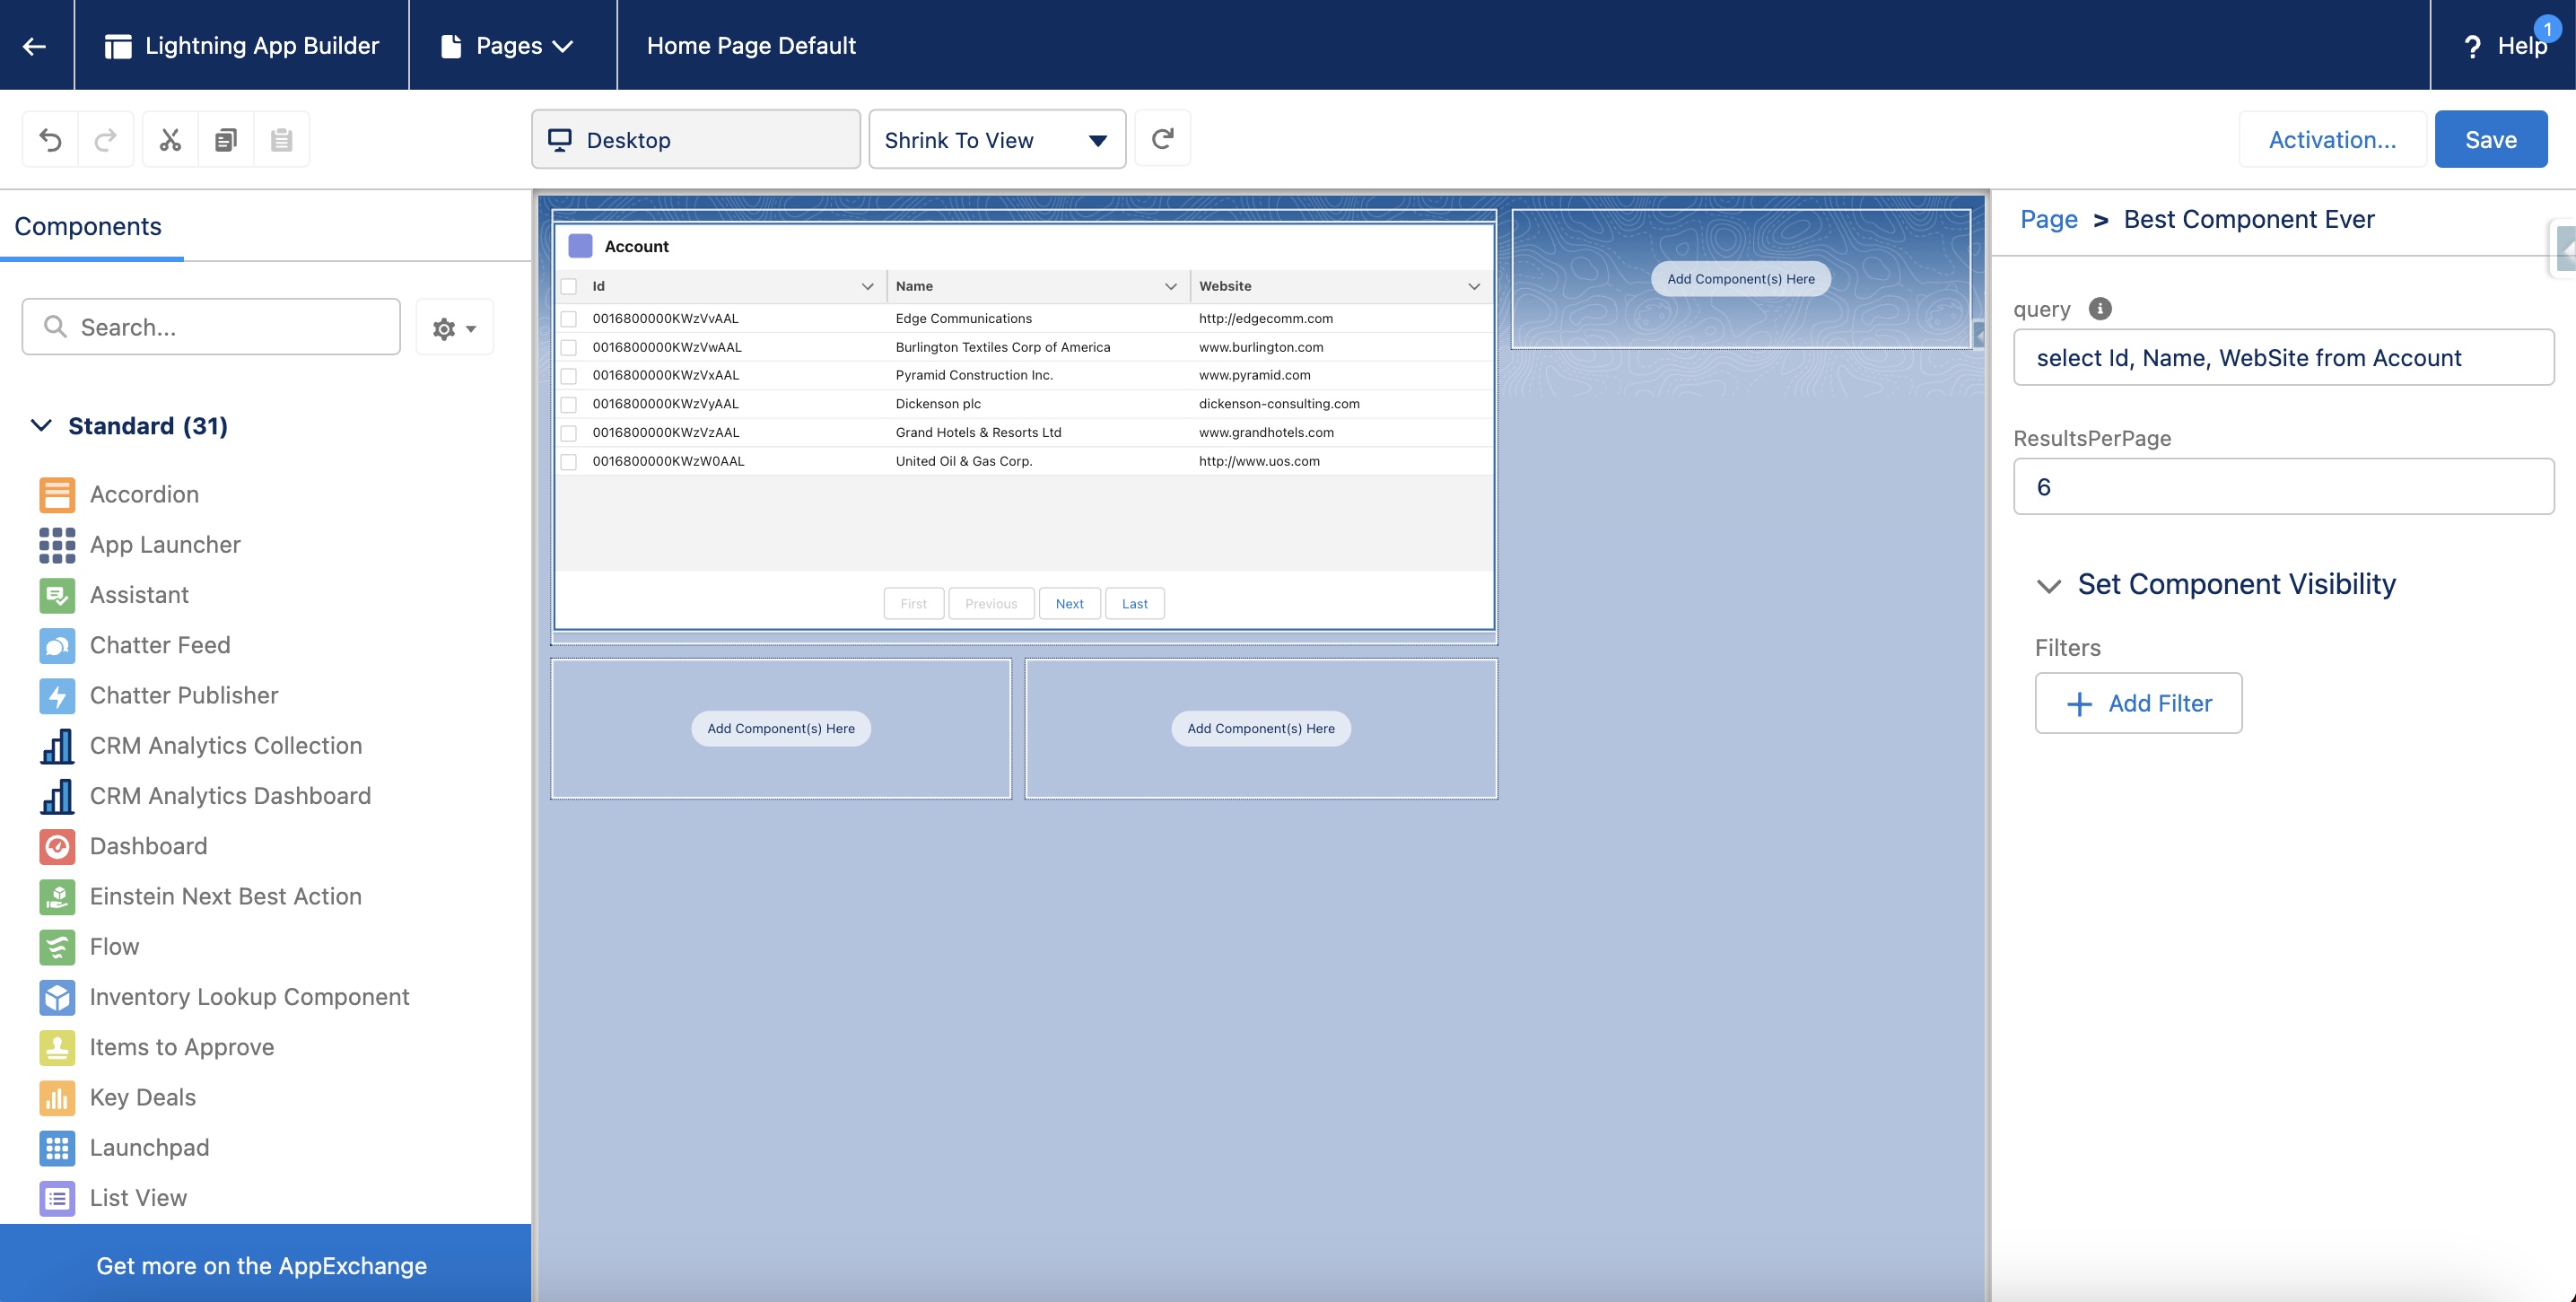Screen dimensions: 2576x1302
Task: Click Lightning App Builder in the header
Action: (241, 45)
